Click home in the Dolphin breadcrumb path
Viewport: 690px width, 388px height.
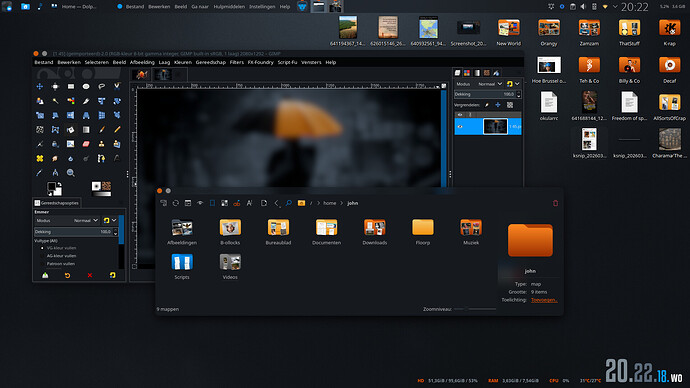tap(330, 203)
